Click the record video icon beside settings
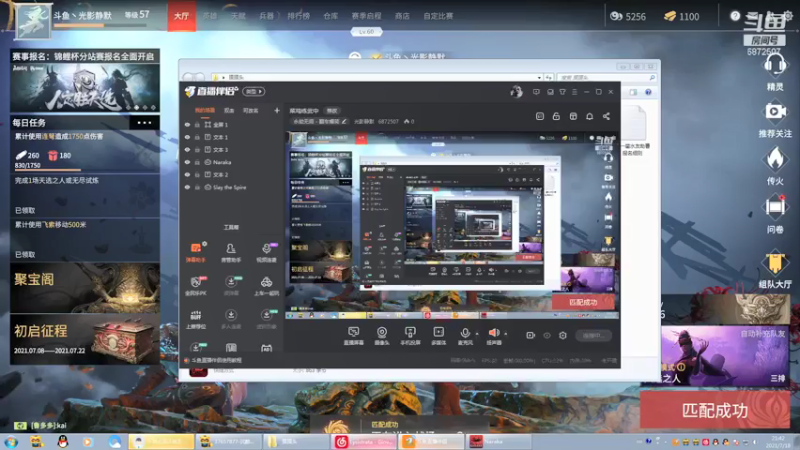Viewport: 800px width, 450px height. (531, 335)
